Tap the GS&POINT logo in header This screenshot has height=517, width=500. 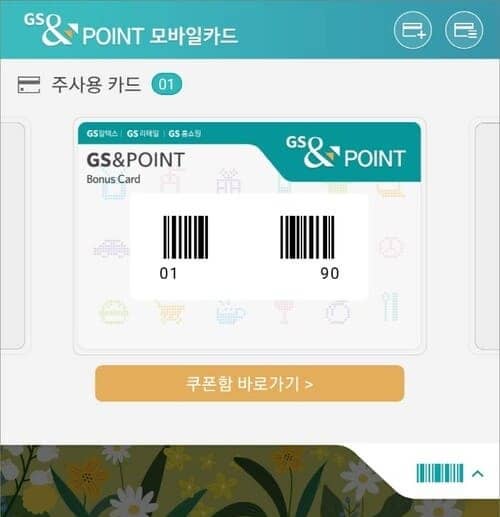pyautogui.click(x=51, y=29)
